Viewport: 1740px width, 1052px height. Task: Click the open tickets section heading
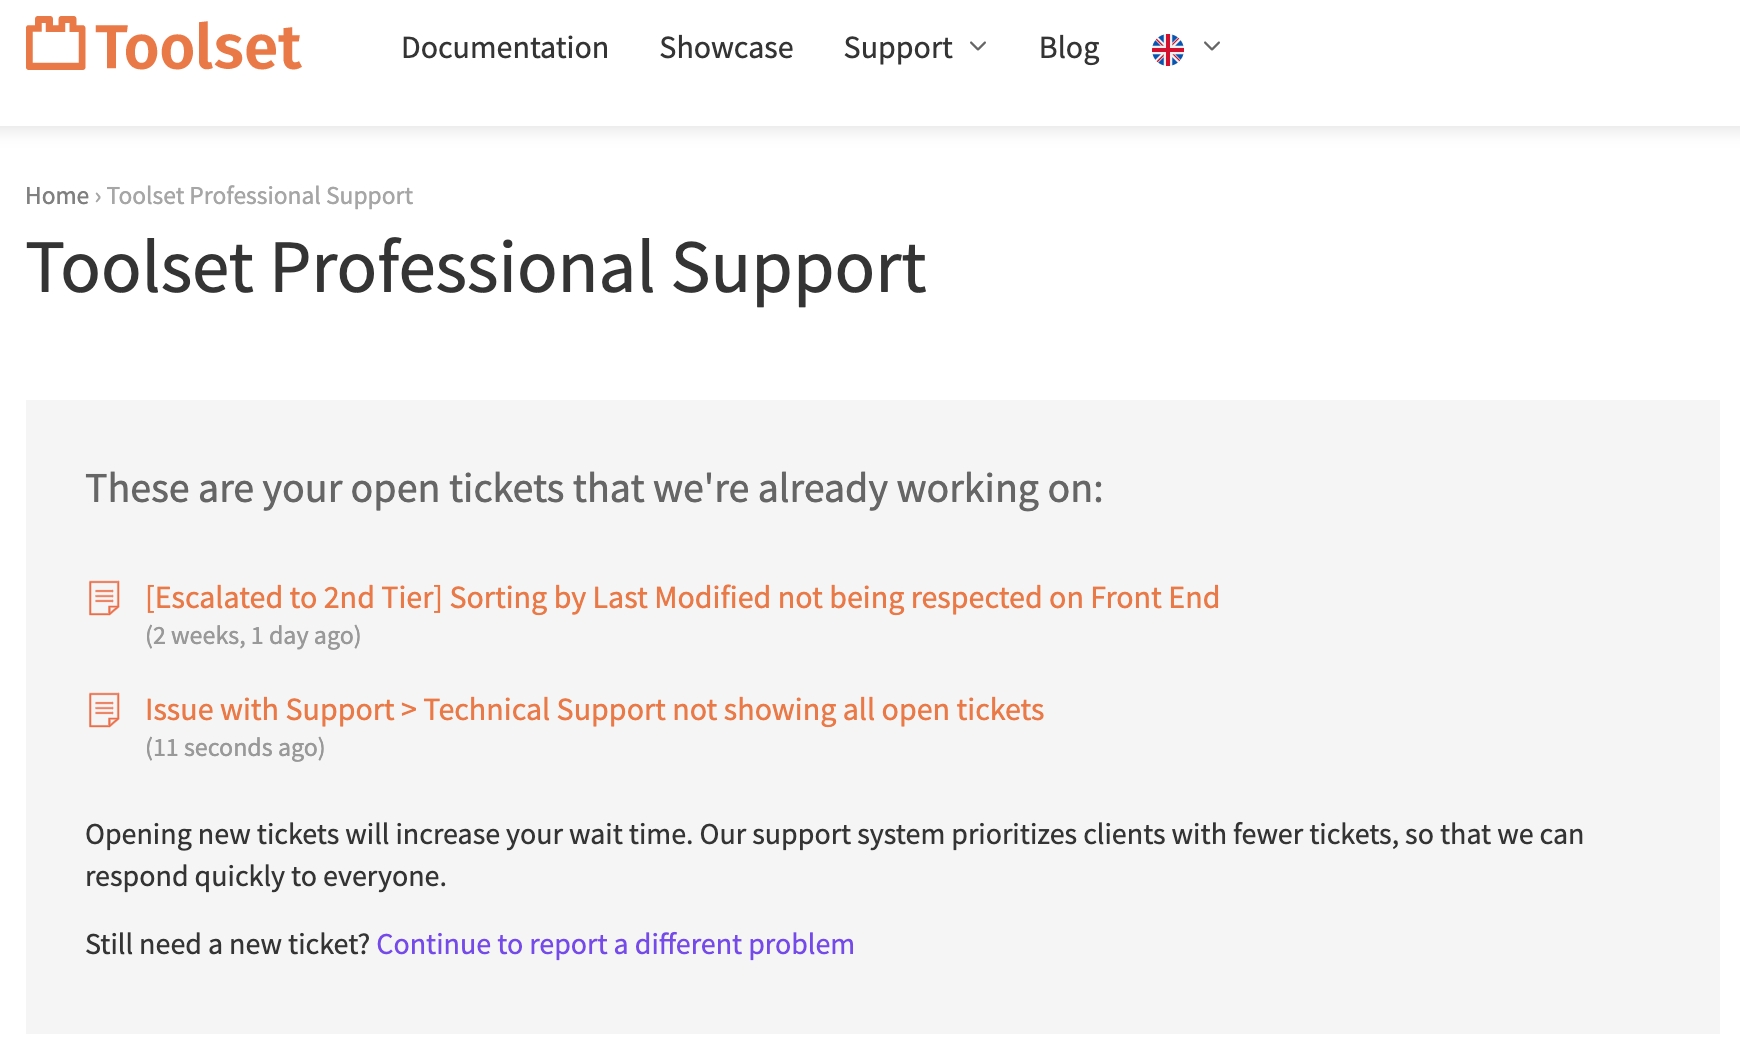594,489
